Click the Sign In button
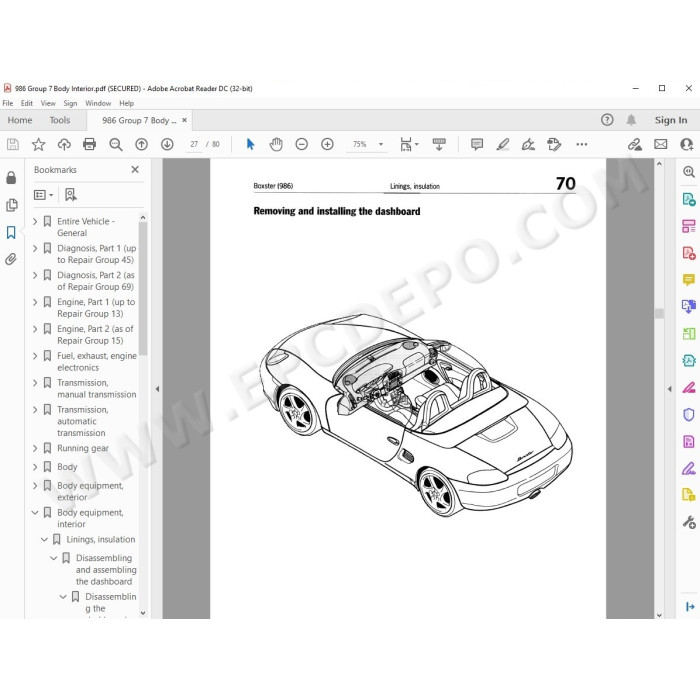The image size is (700, 700). [671, 120]
